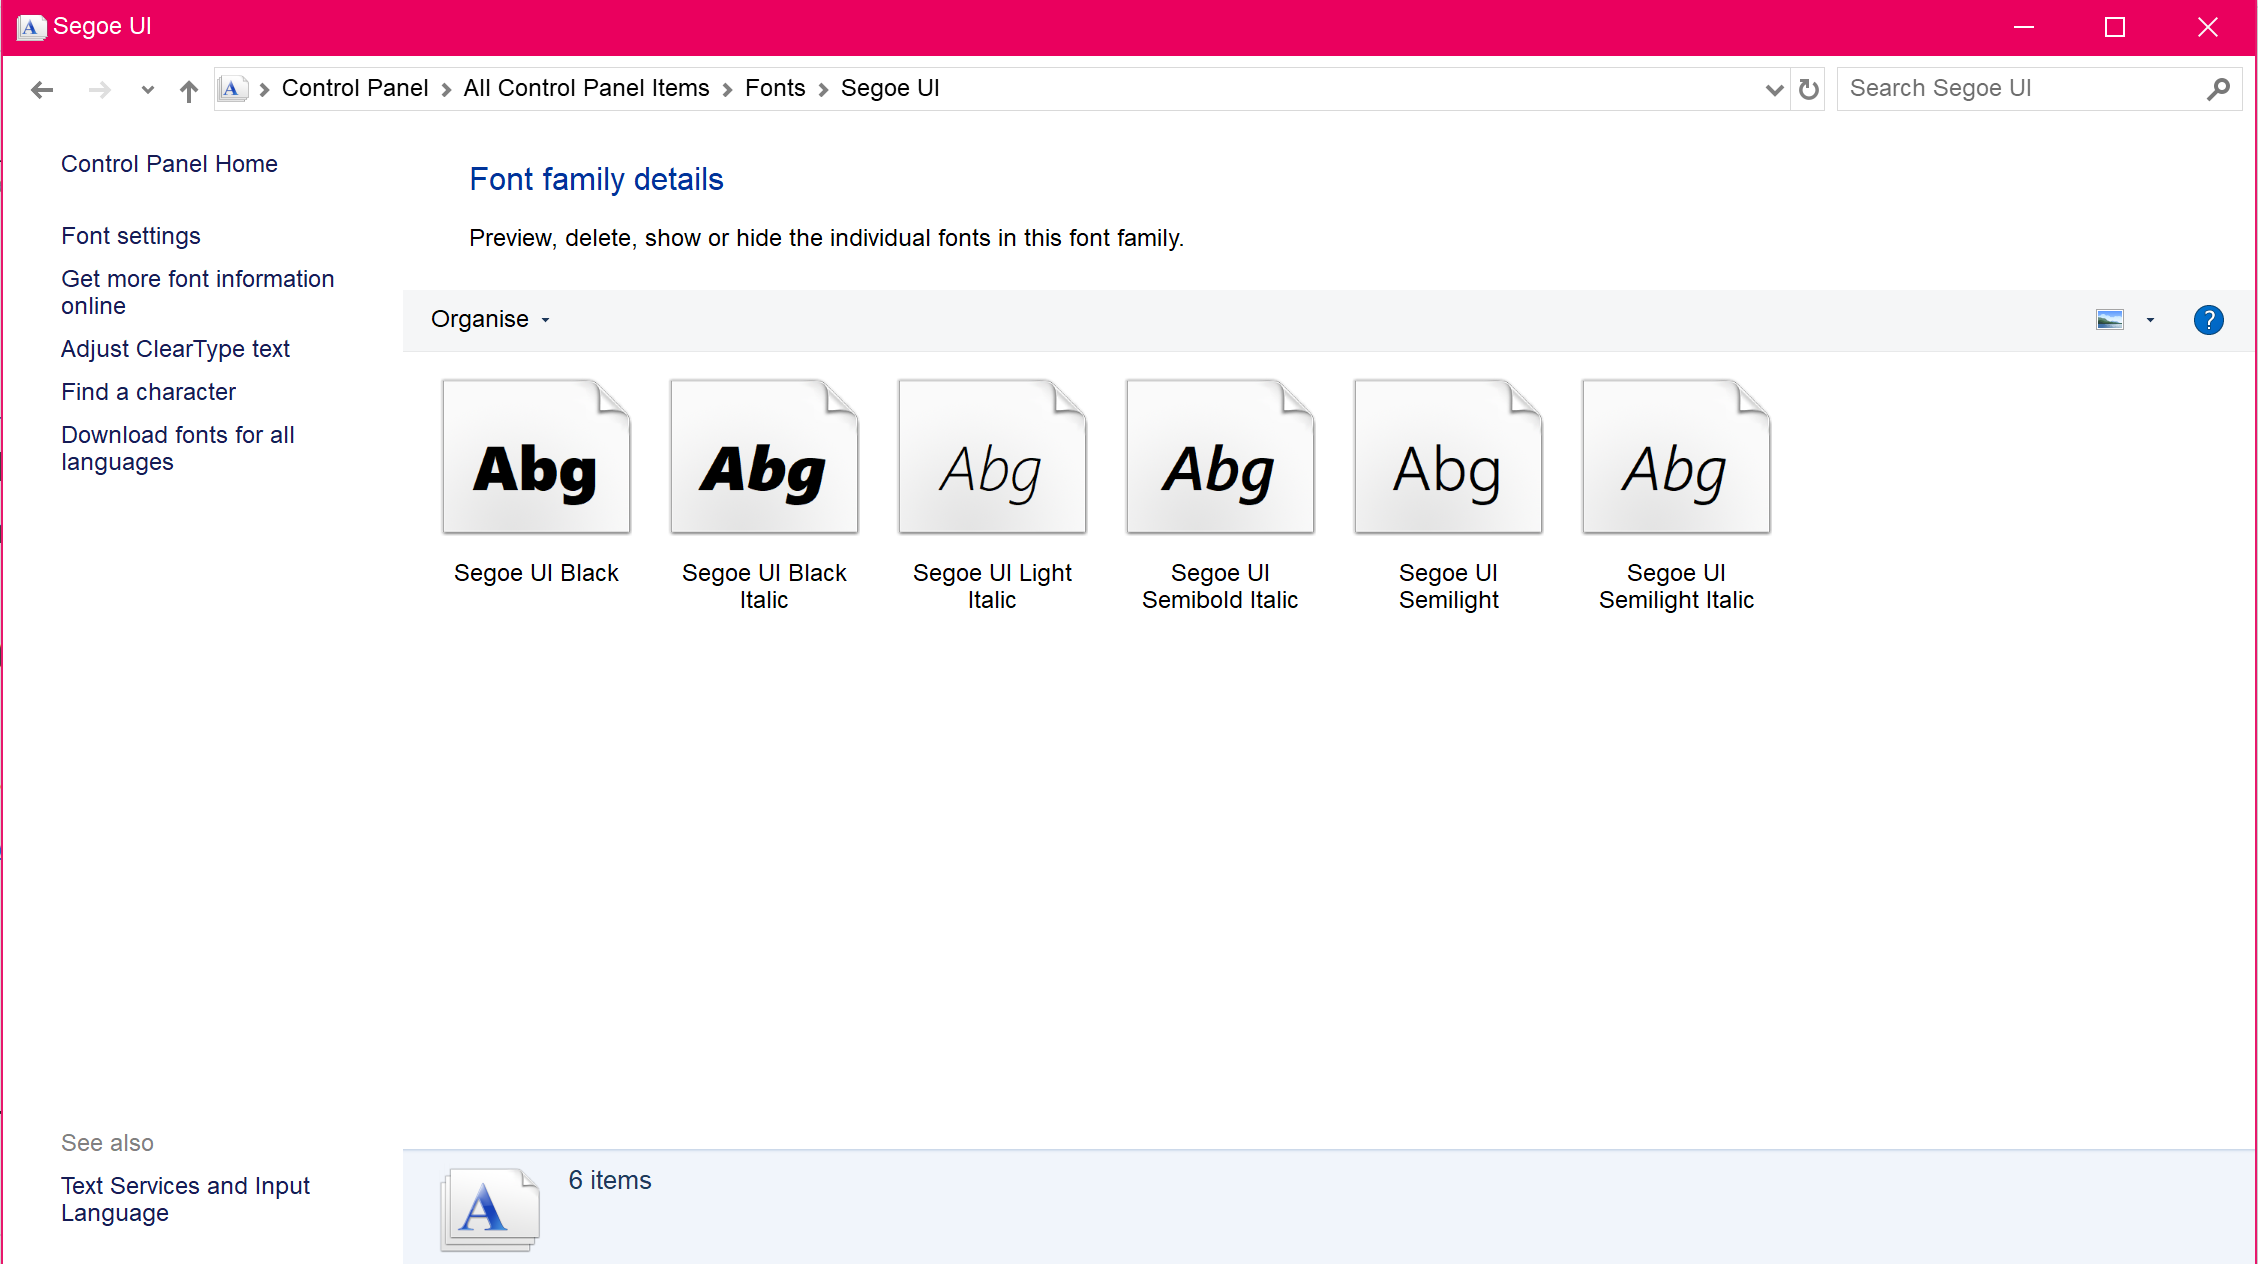Viewport: 2258px width, 1264px height.
Task: Open the view options dropdown arrow
Action: tap(2150, 320)
